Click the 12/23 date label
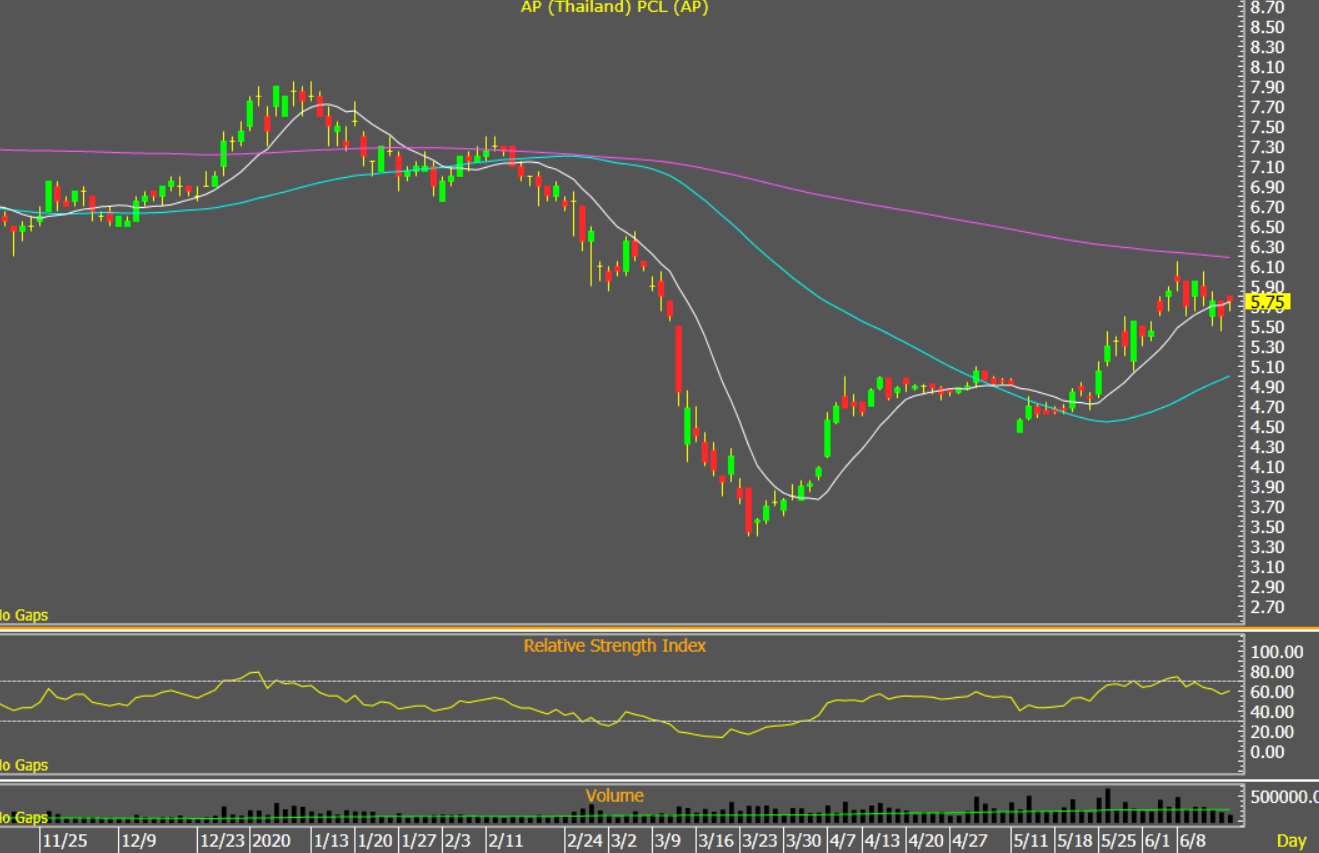 222,840
